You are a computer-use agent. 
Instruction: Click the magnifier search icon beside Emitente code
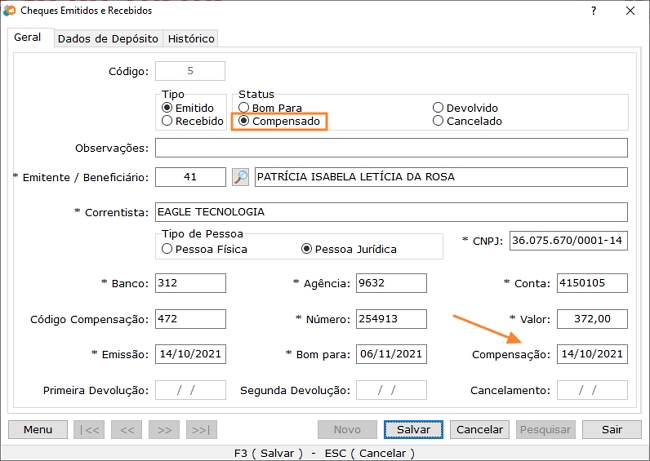pos(240,177)
